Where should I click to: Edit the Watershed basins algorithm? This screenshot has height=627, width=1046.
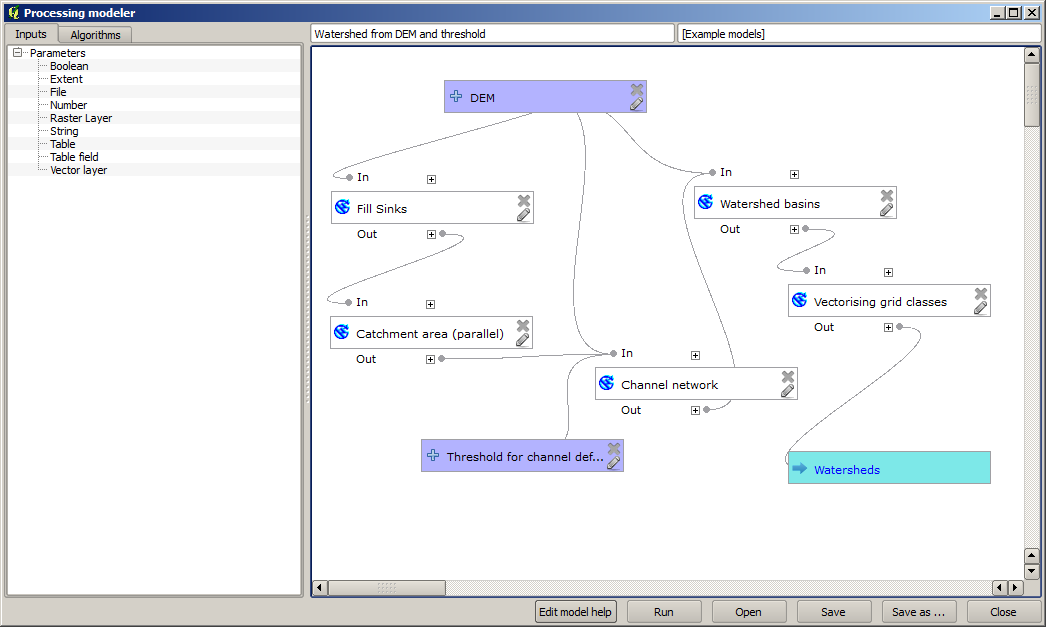click(x=887, y=210)
